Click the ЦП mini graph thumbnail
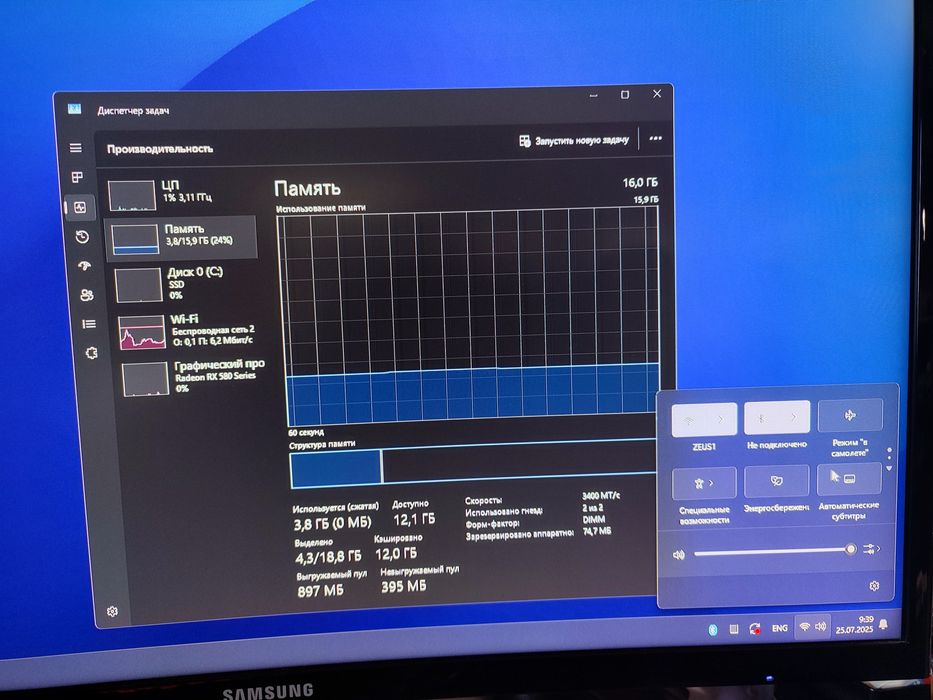 tap(132, 195)
